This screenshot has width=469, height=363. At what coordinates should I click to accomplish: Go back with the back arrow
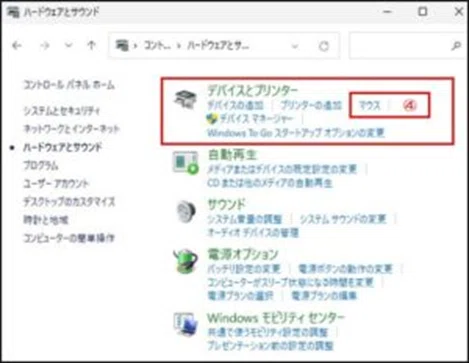point(17,45)
